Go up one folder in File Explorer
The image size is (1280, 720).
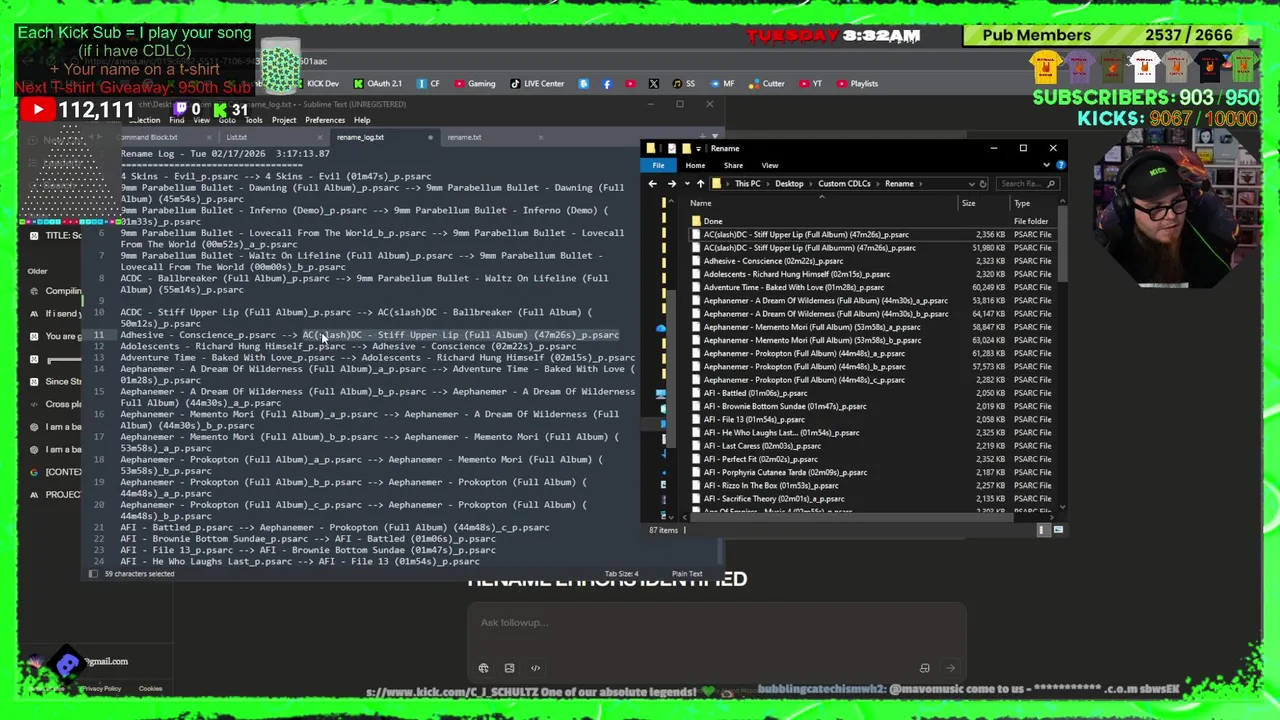click(700, 184)
